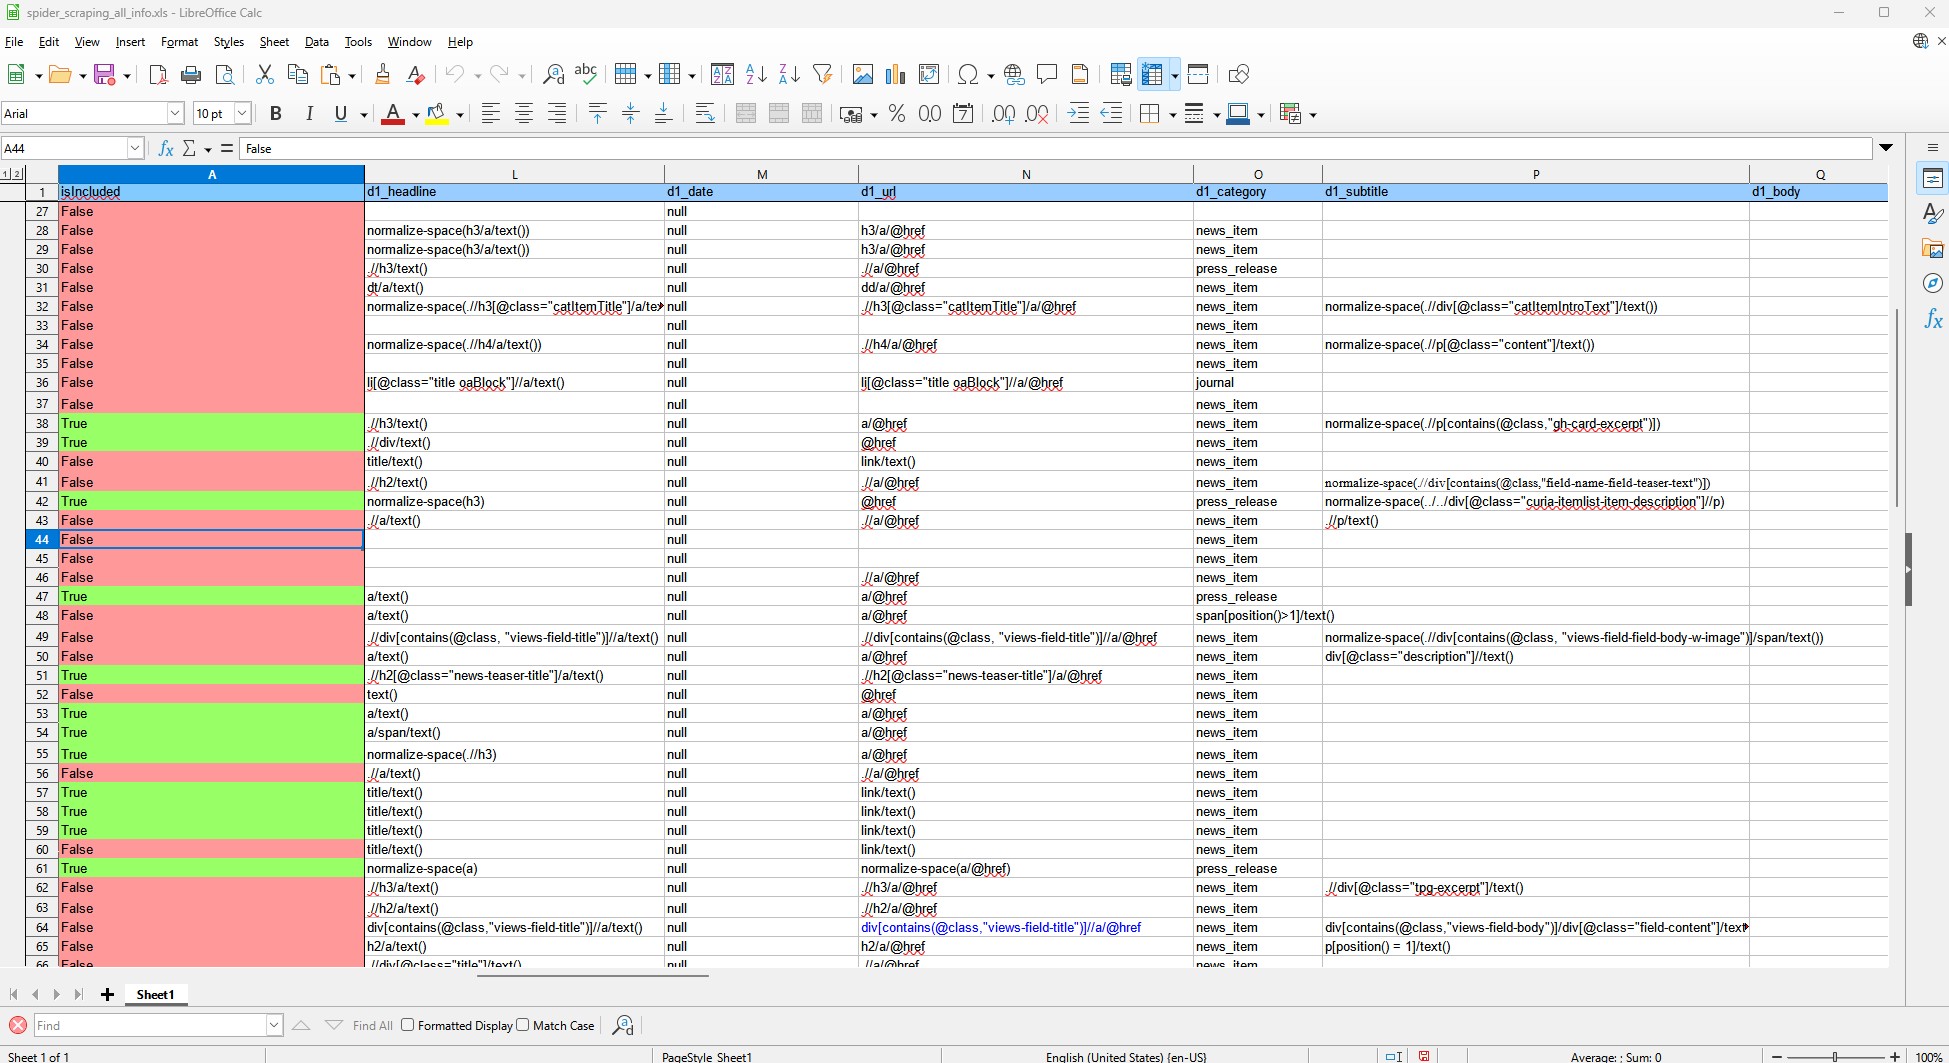Open sidebar Properties panel icon
This screenshot has height=1063, width=1949.
point(1933,179)
